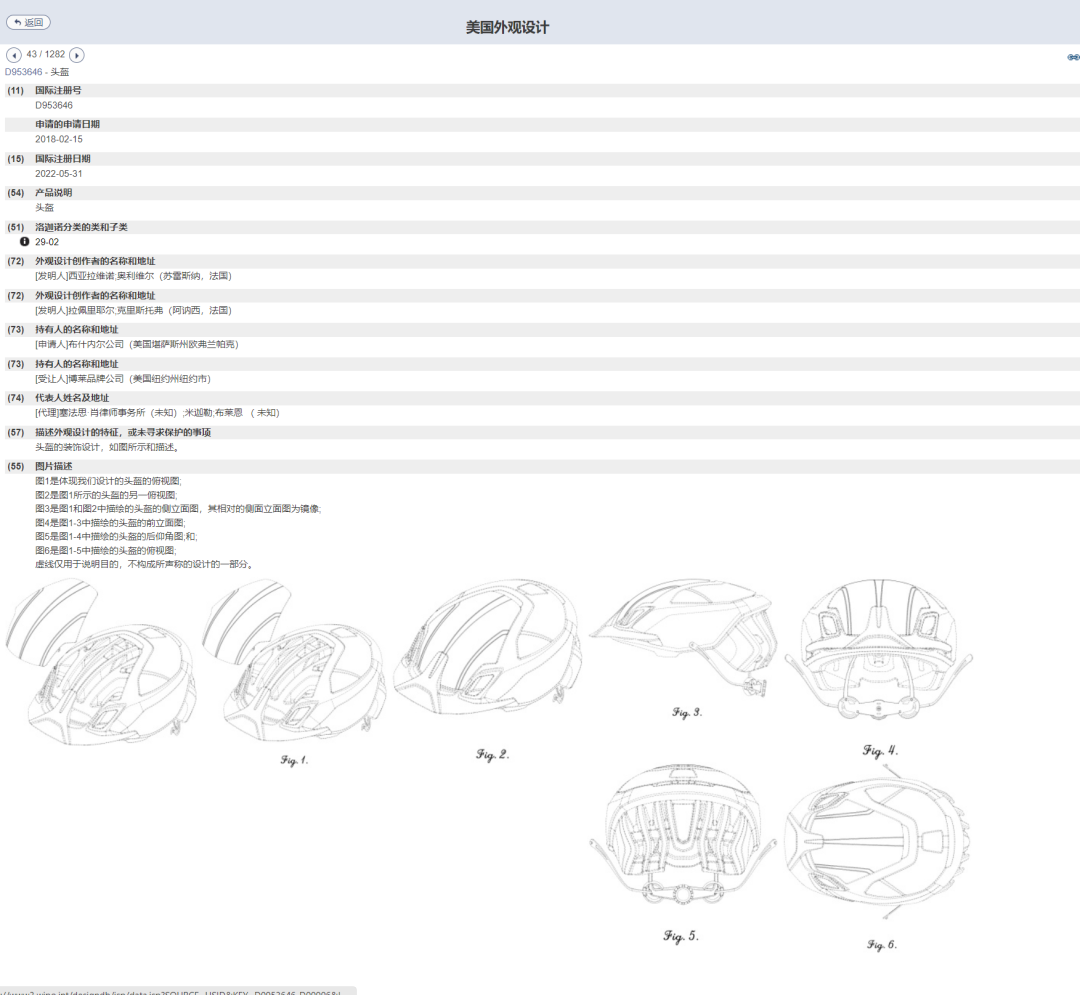
Task: Click the 美国外观设计 page title
Action: [x=508, y=28]
